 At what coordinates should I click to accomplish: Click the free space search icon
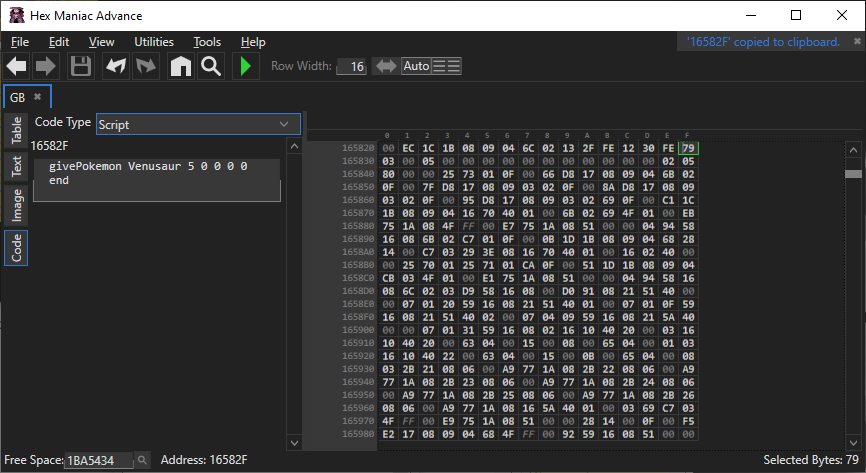[x=142, y=460]
